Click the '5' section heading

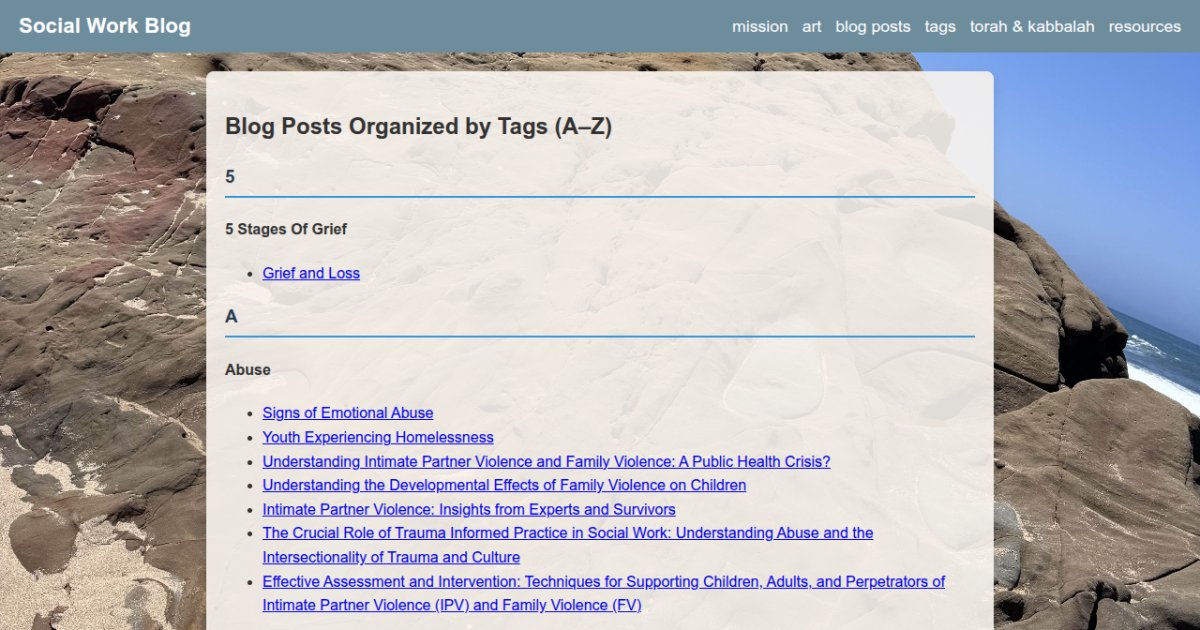click(230, 177)
